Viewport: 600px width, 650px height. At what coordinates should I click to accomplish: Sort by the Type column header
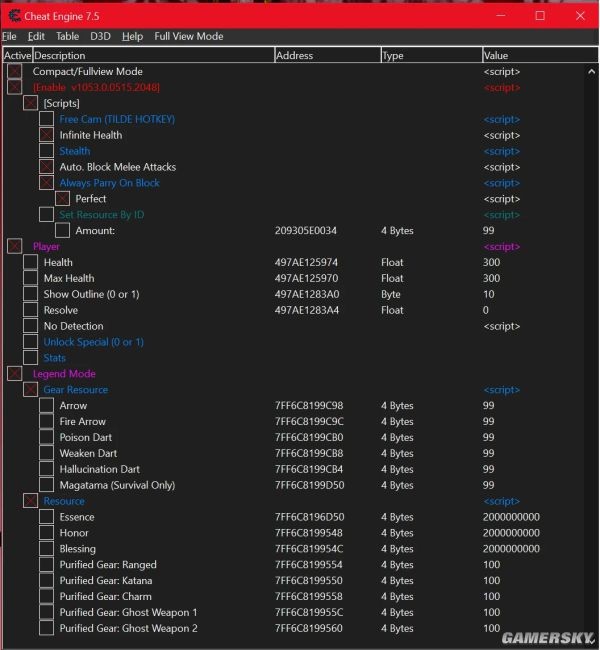432,55
